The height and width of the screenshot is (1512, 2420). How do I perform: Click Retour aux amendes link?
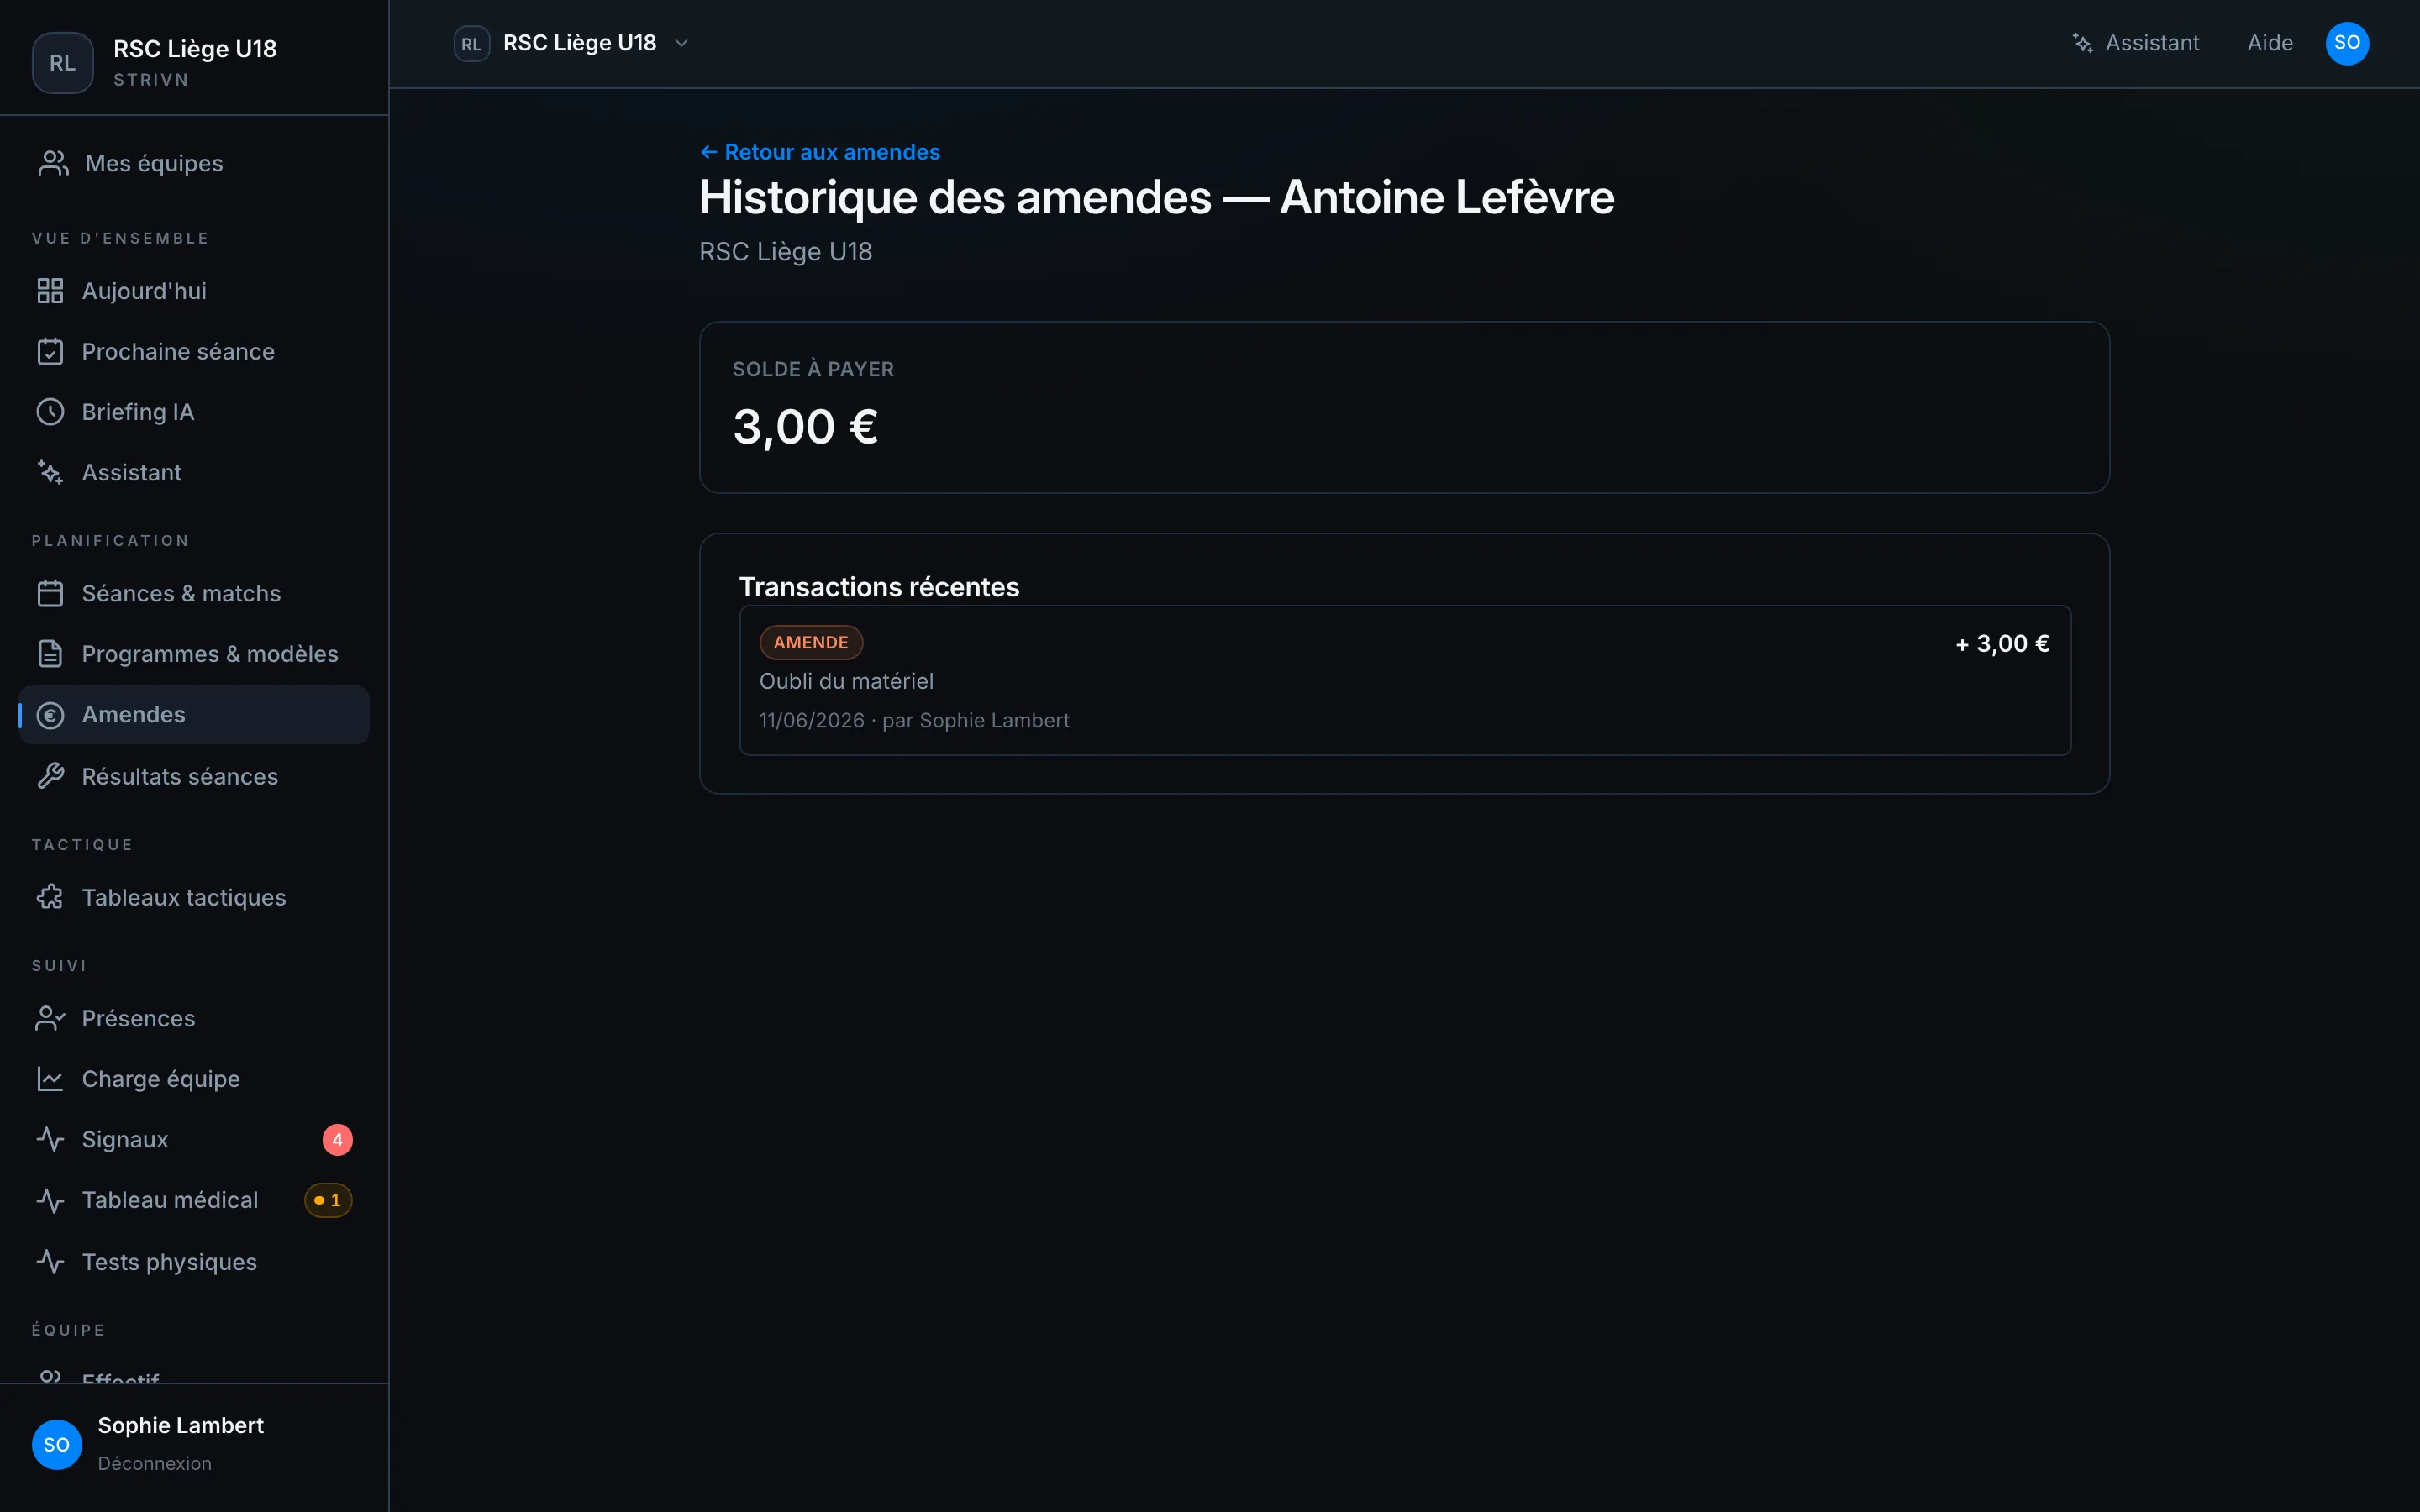click(x=820, y=152)
